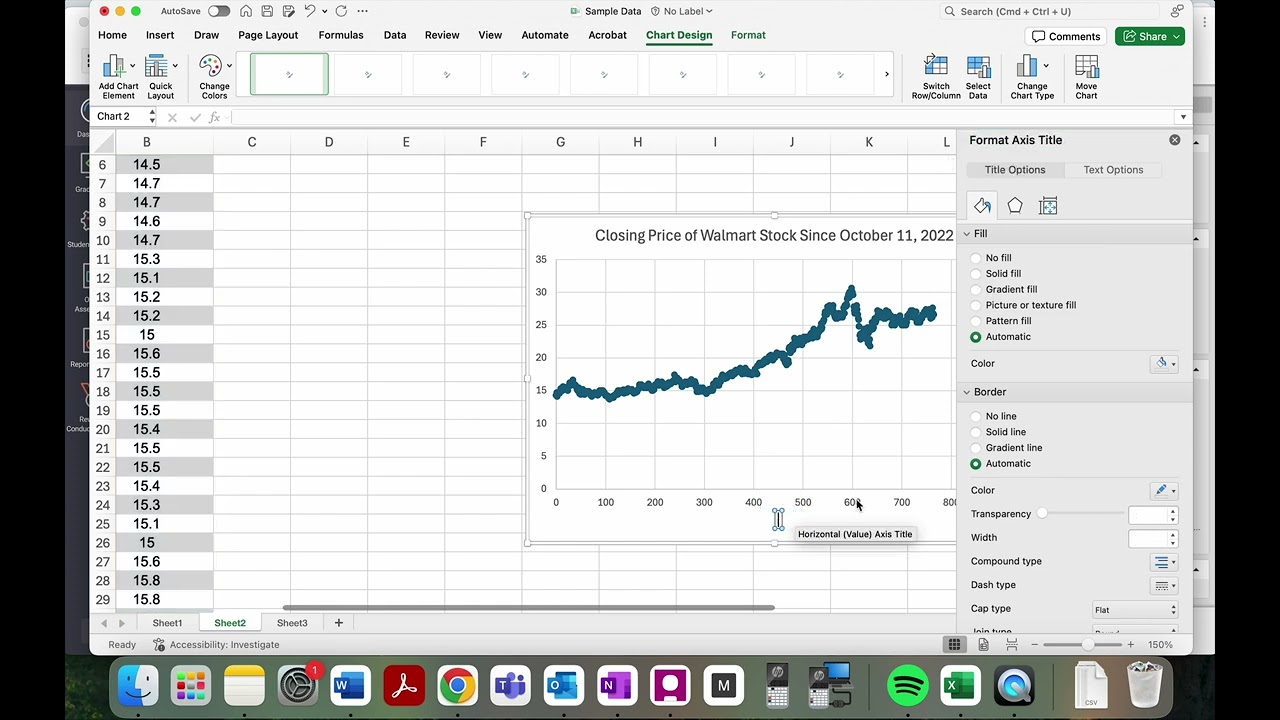Open Dash type dropdown
1280x720 pixels.
click(1165, 585)
